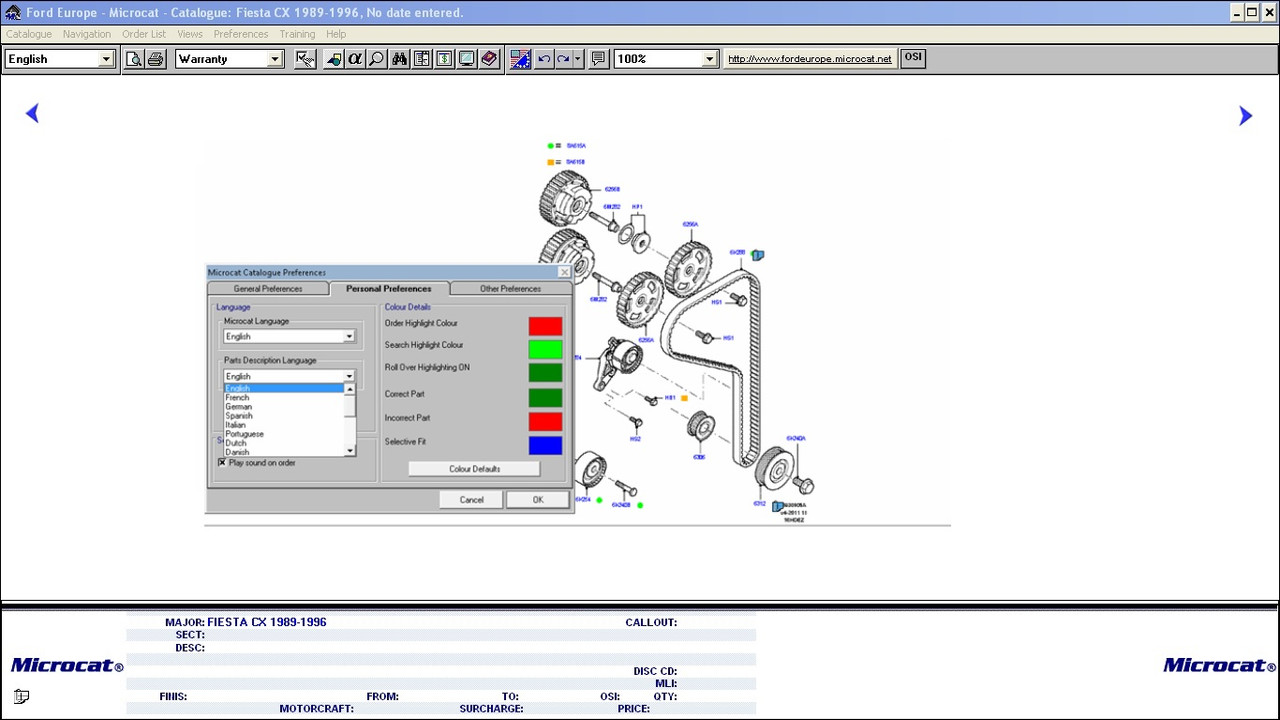Open the Catalogue menu
The width and height of the screenshot is (1280, 720).
(x=29, y=34)
